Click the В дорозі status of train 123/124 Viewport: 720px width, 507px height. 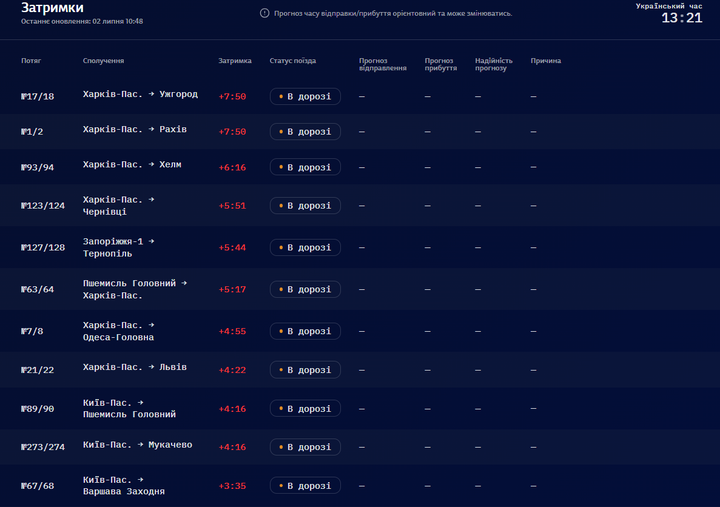coord(305,206)
